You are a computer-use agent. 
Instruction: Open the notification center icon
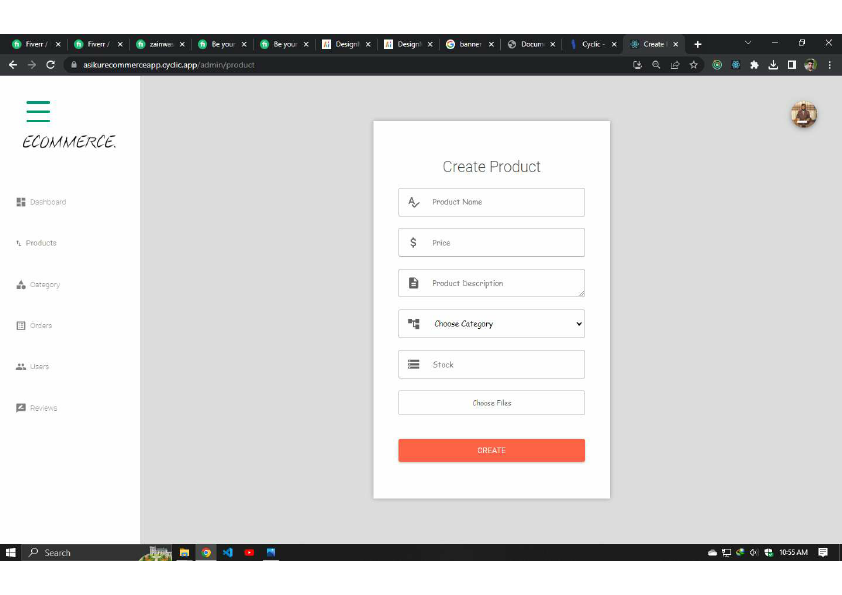(823, 553)
